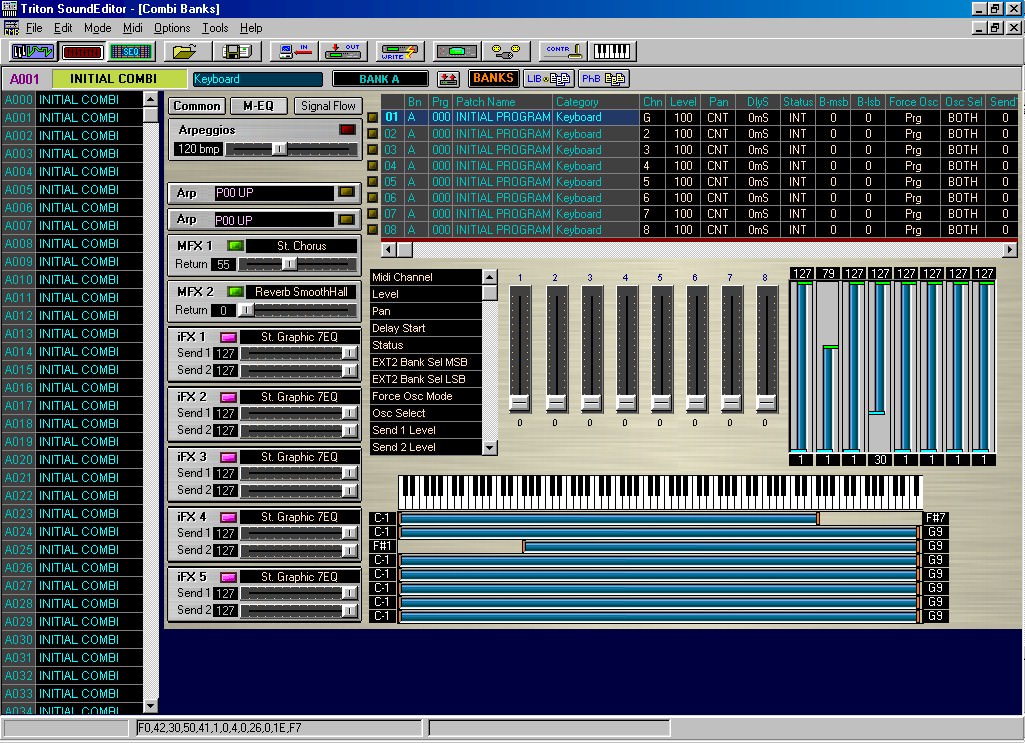Screen dimensions: 1025x743
Task: Open the File menu
Action: pos(34,28)
